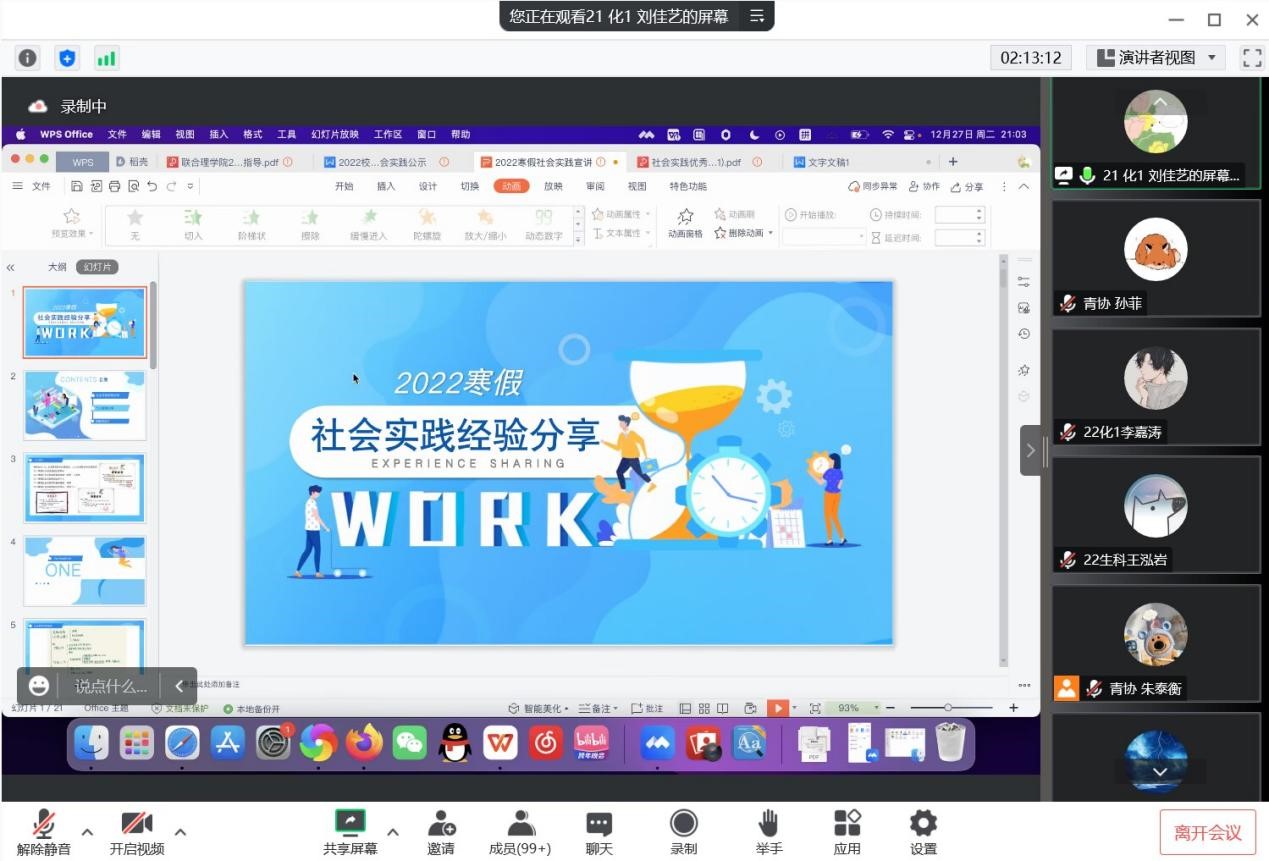1269x861 pixels.
Task: Open Tencent Meeting icon in the dock
Action: click(x=657, y=743)
